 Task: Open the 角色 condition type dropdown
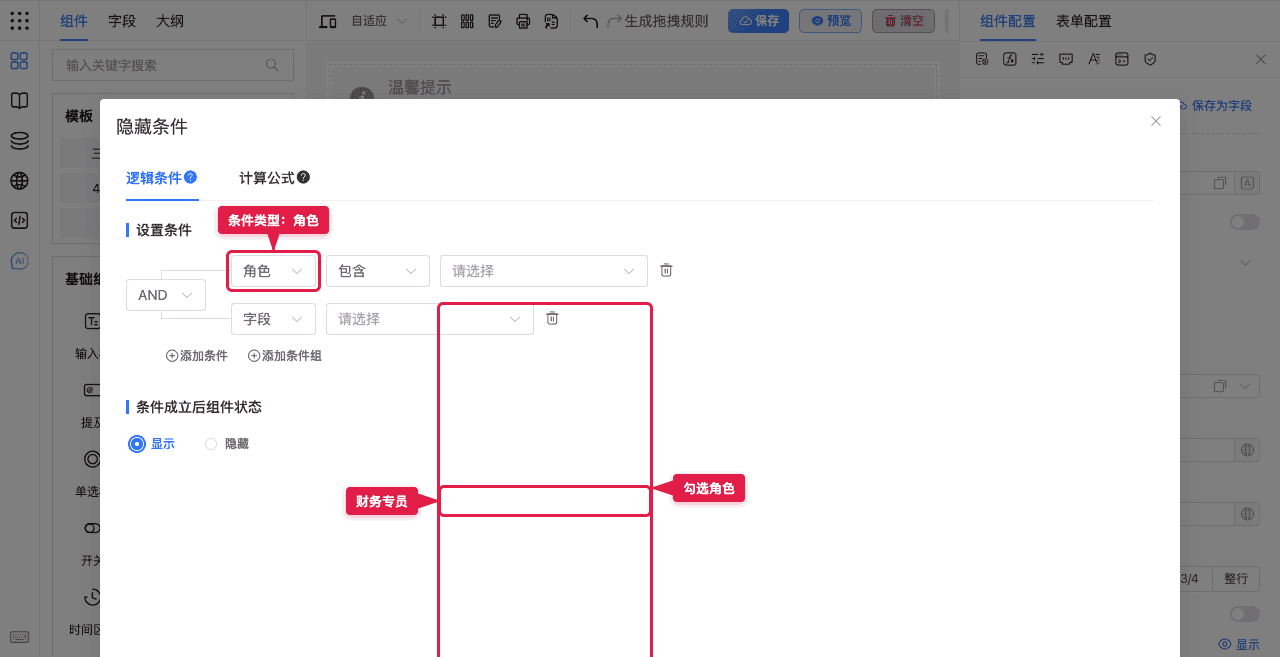click(273, 271)
